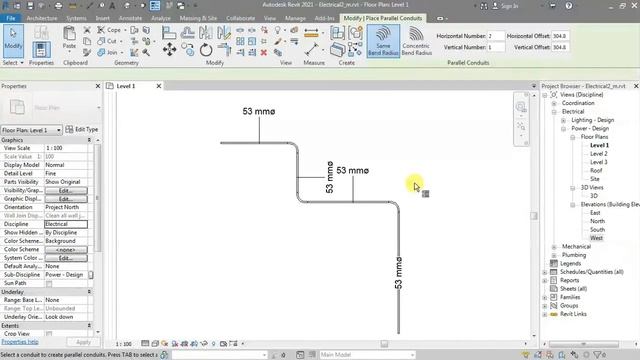
Task: Click the Cut geometry tool
Action: tap(107, 41)
